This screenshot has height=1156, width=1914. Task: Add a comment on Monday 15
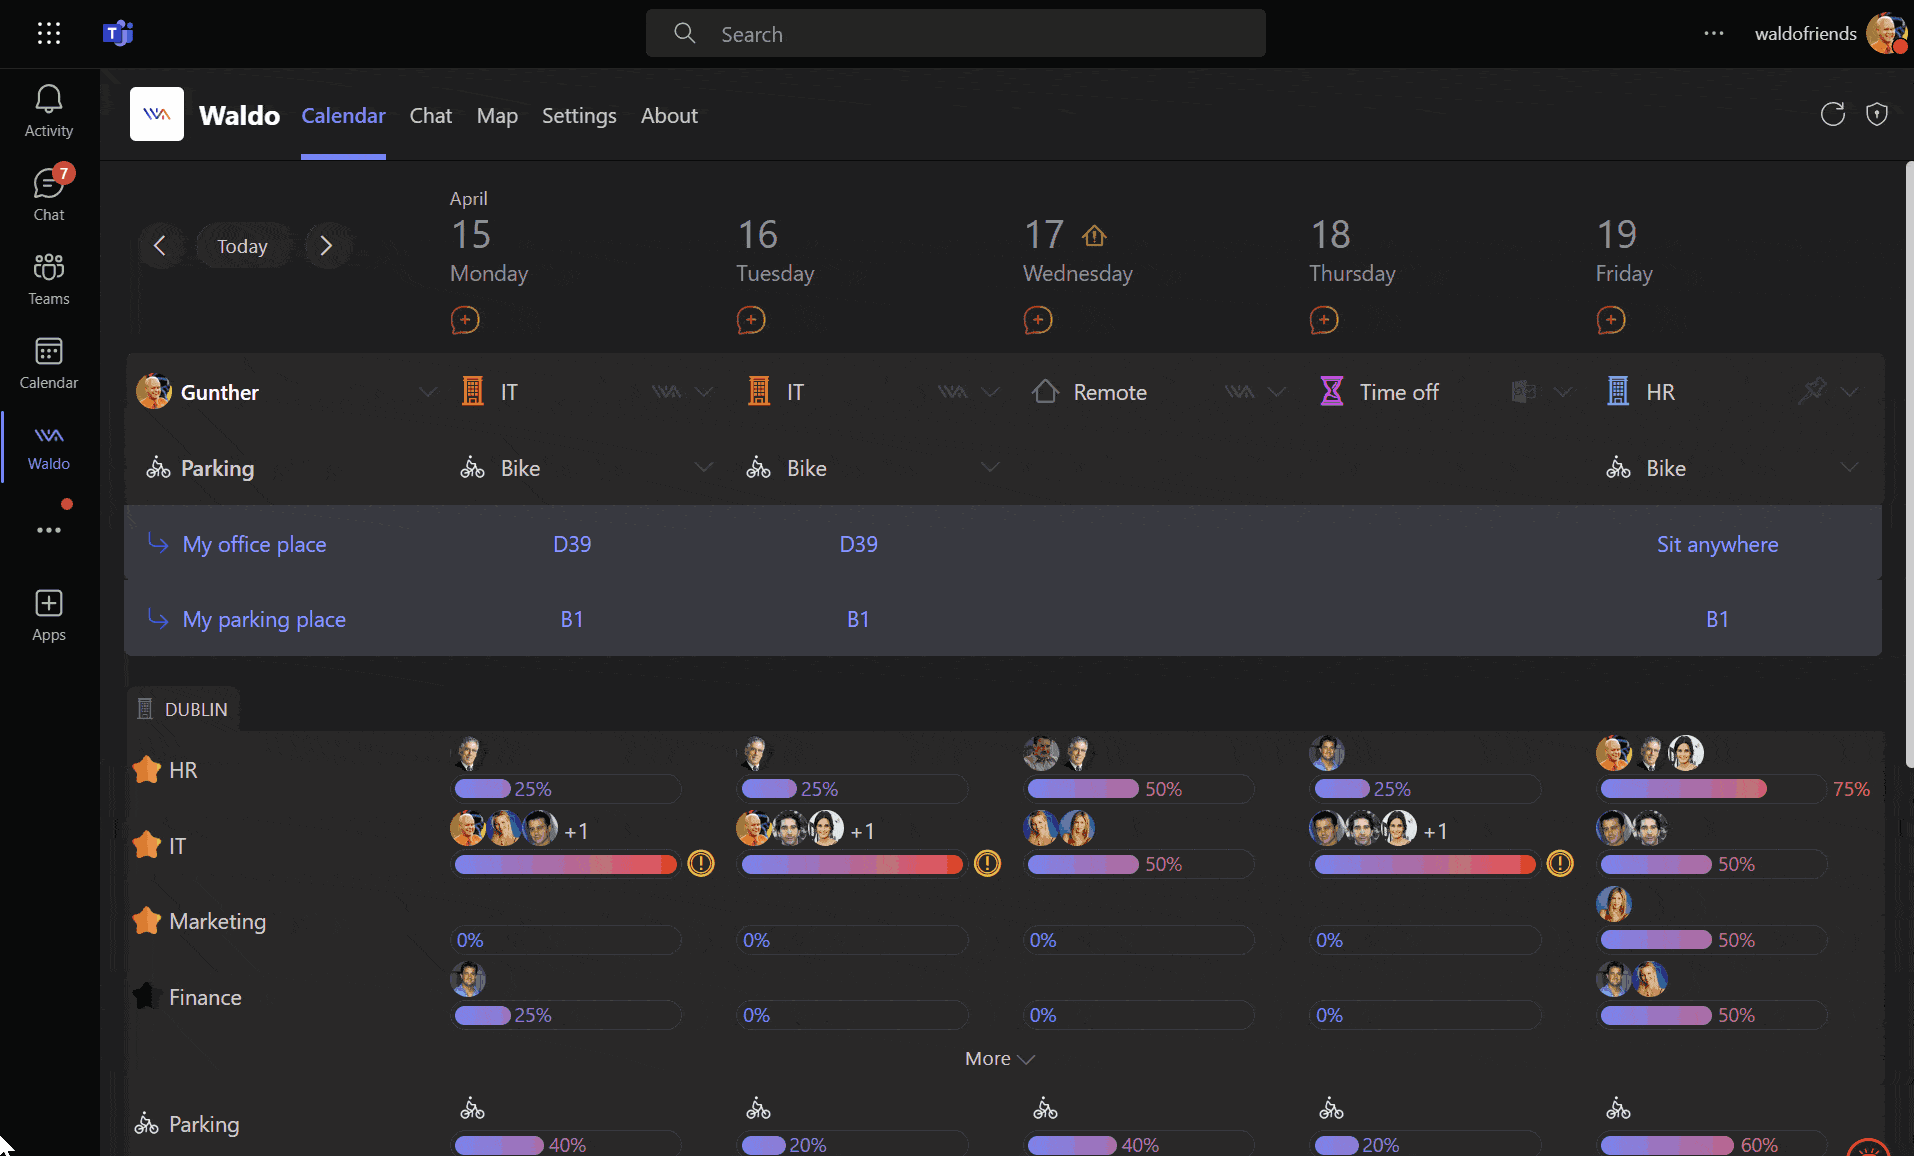point(465,320)
